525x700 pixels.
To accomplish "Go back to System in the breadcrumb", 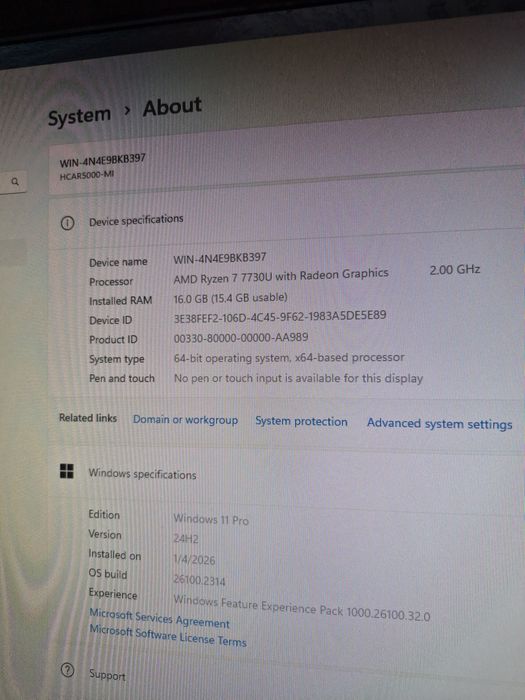I will tap(79, 117).
